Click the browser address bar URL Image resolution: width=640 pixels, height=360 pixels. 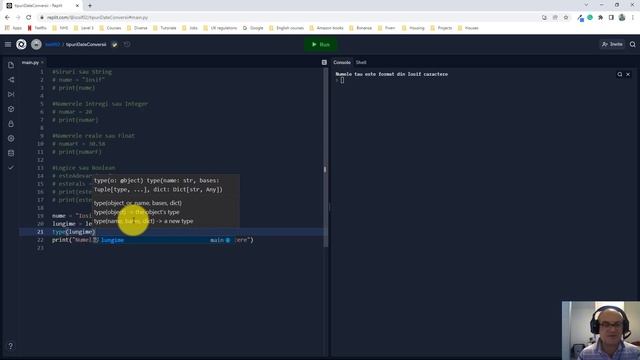click(x=97, y=18)
